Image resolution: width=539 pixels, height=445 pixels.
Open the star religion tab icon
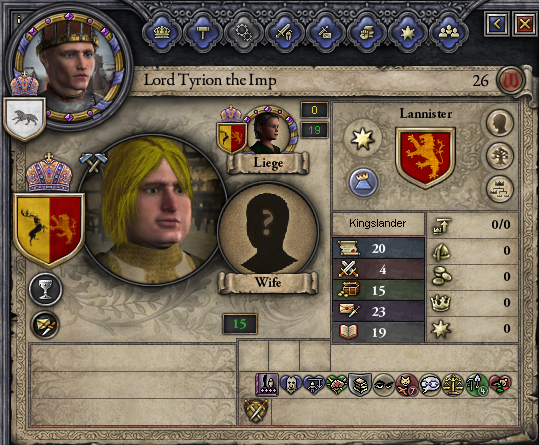[407, 33]
